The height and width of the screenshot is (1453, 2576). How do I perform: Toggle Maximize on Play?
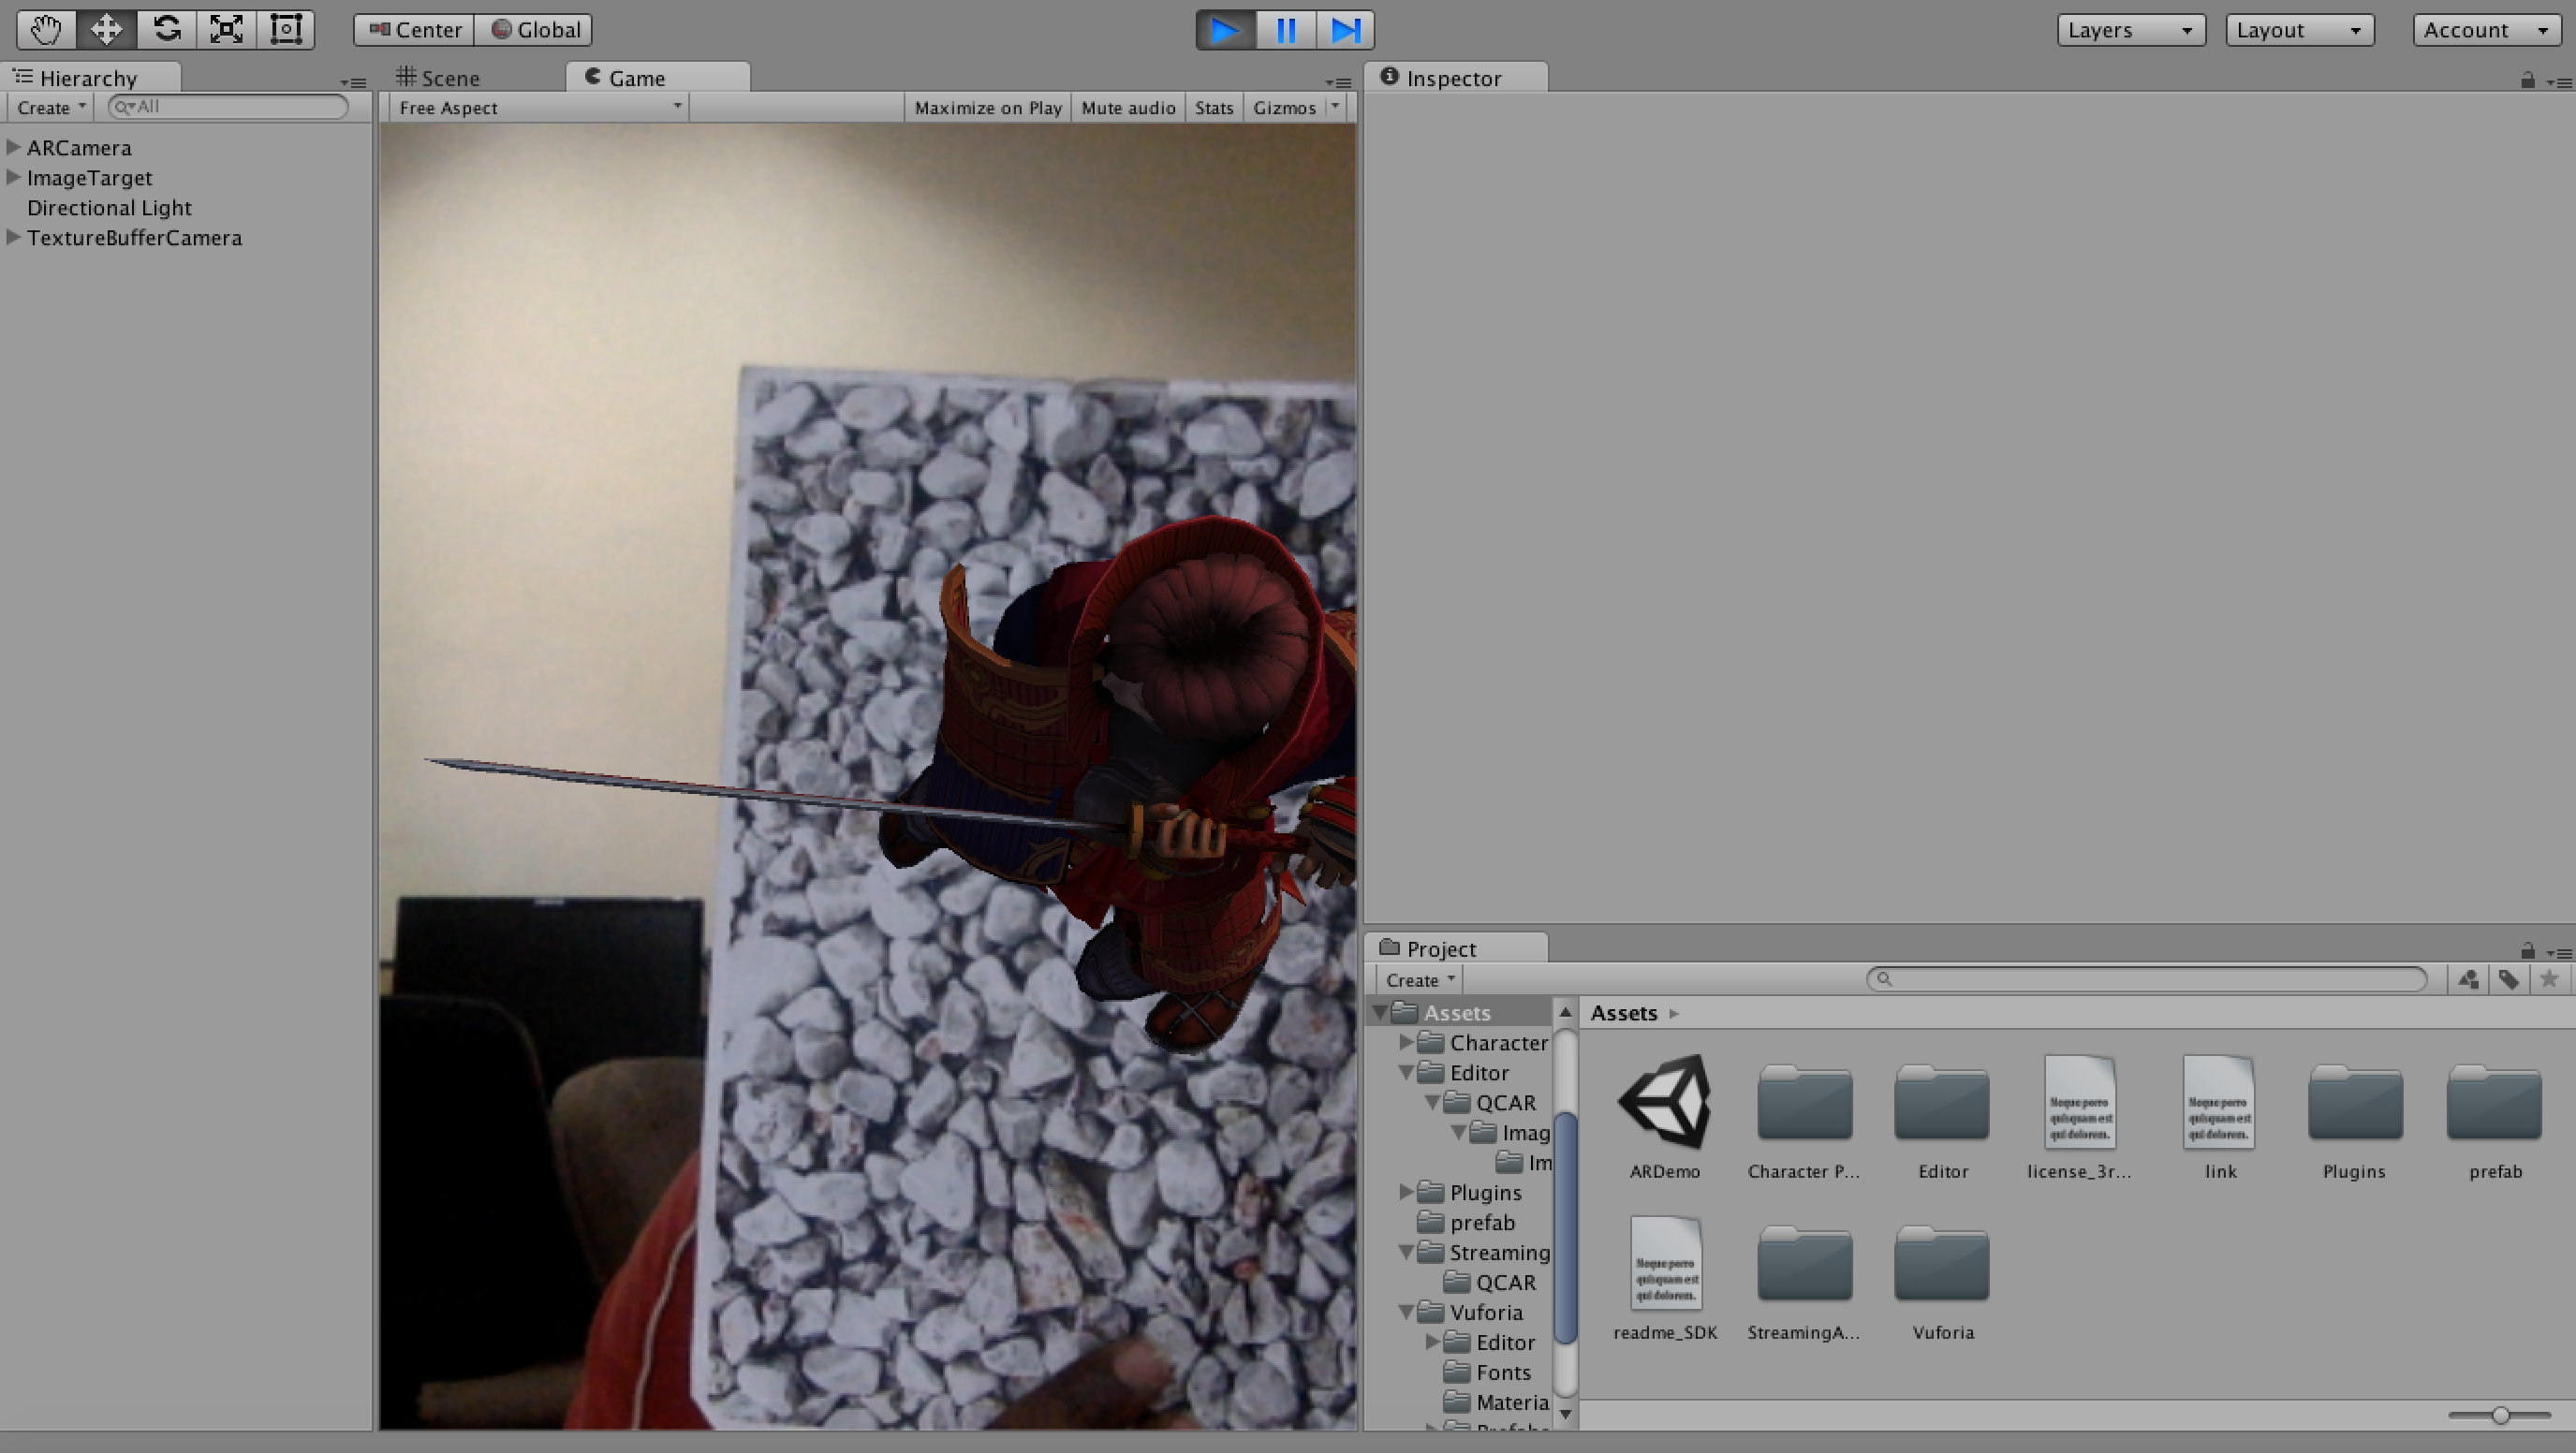[x=987, y=108]
